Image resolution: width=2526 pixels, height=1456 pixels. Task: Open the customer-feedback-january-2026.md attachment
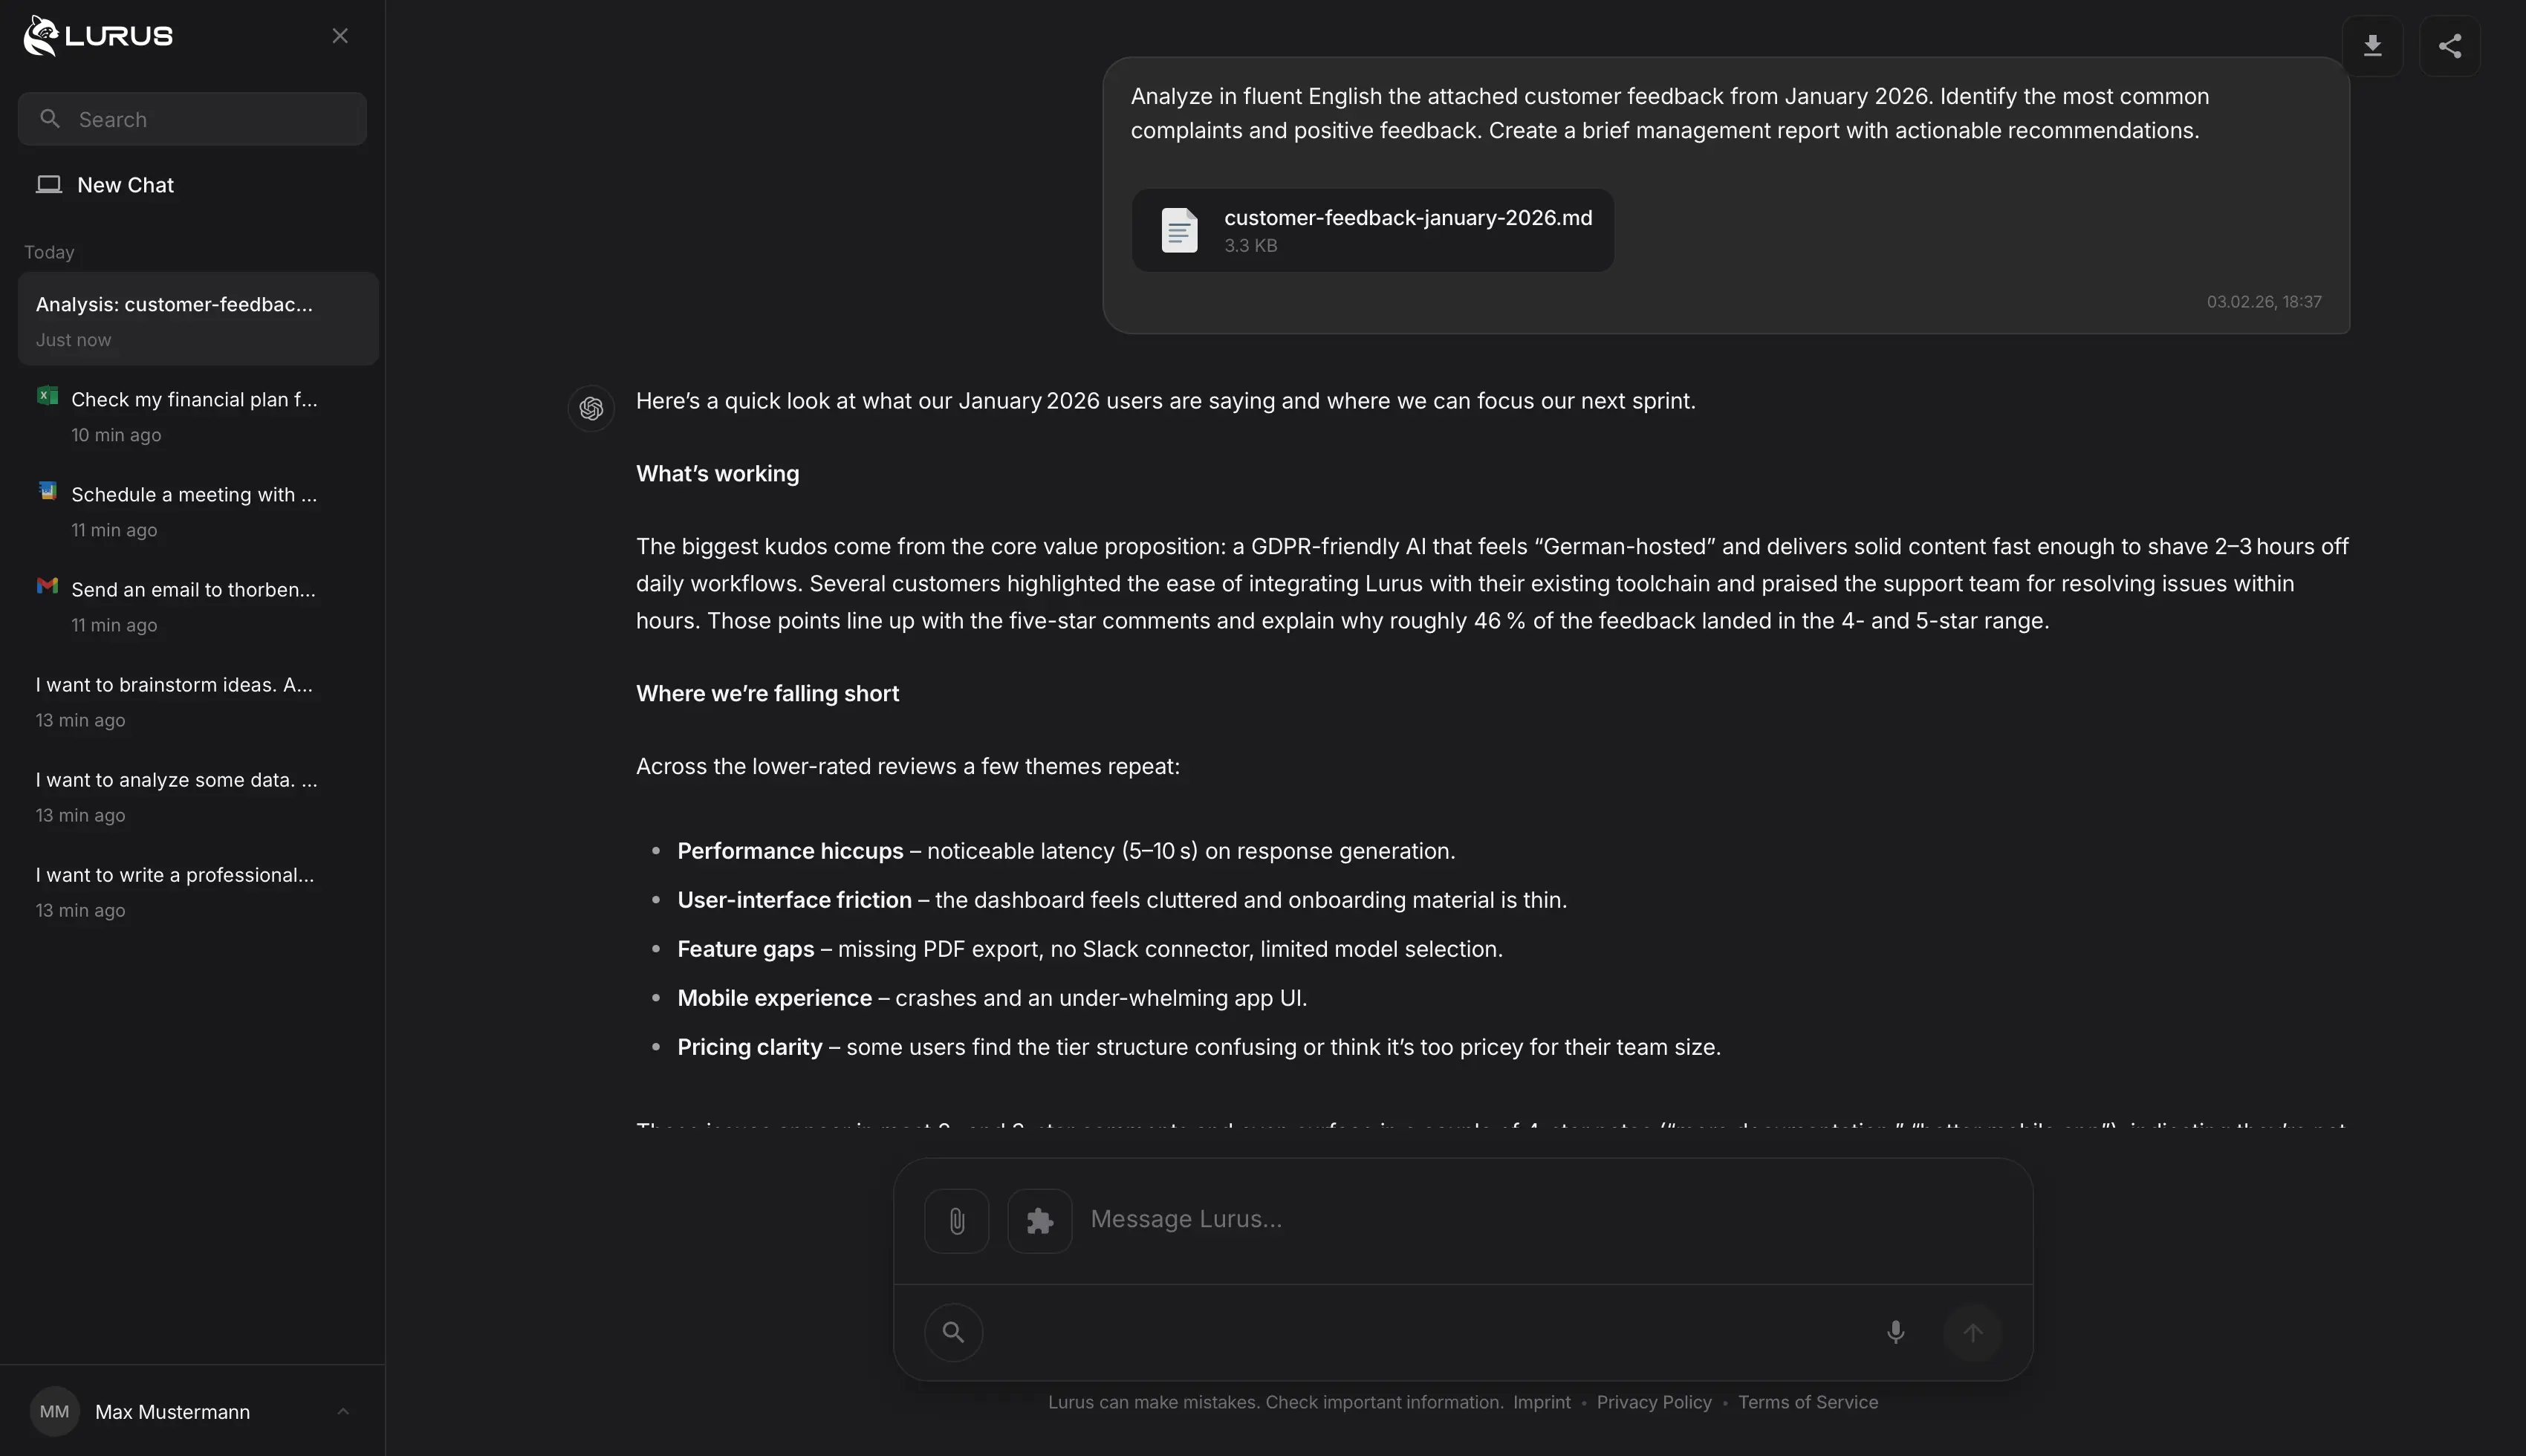(x=1372, y=230)
